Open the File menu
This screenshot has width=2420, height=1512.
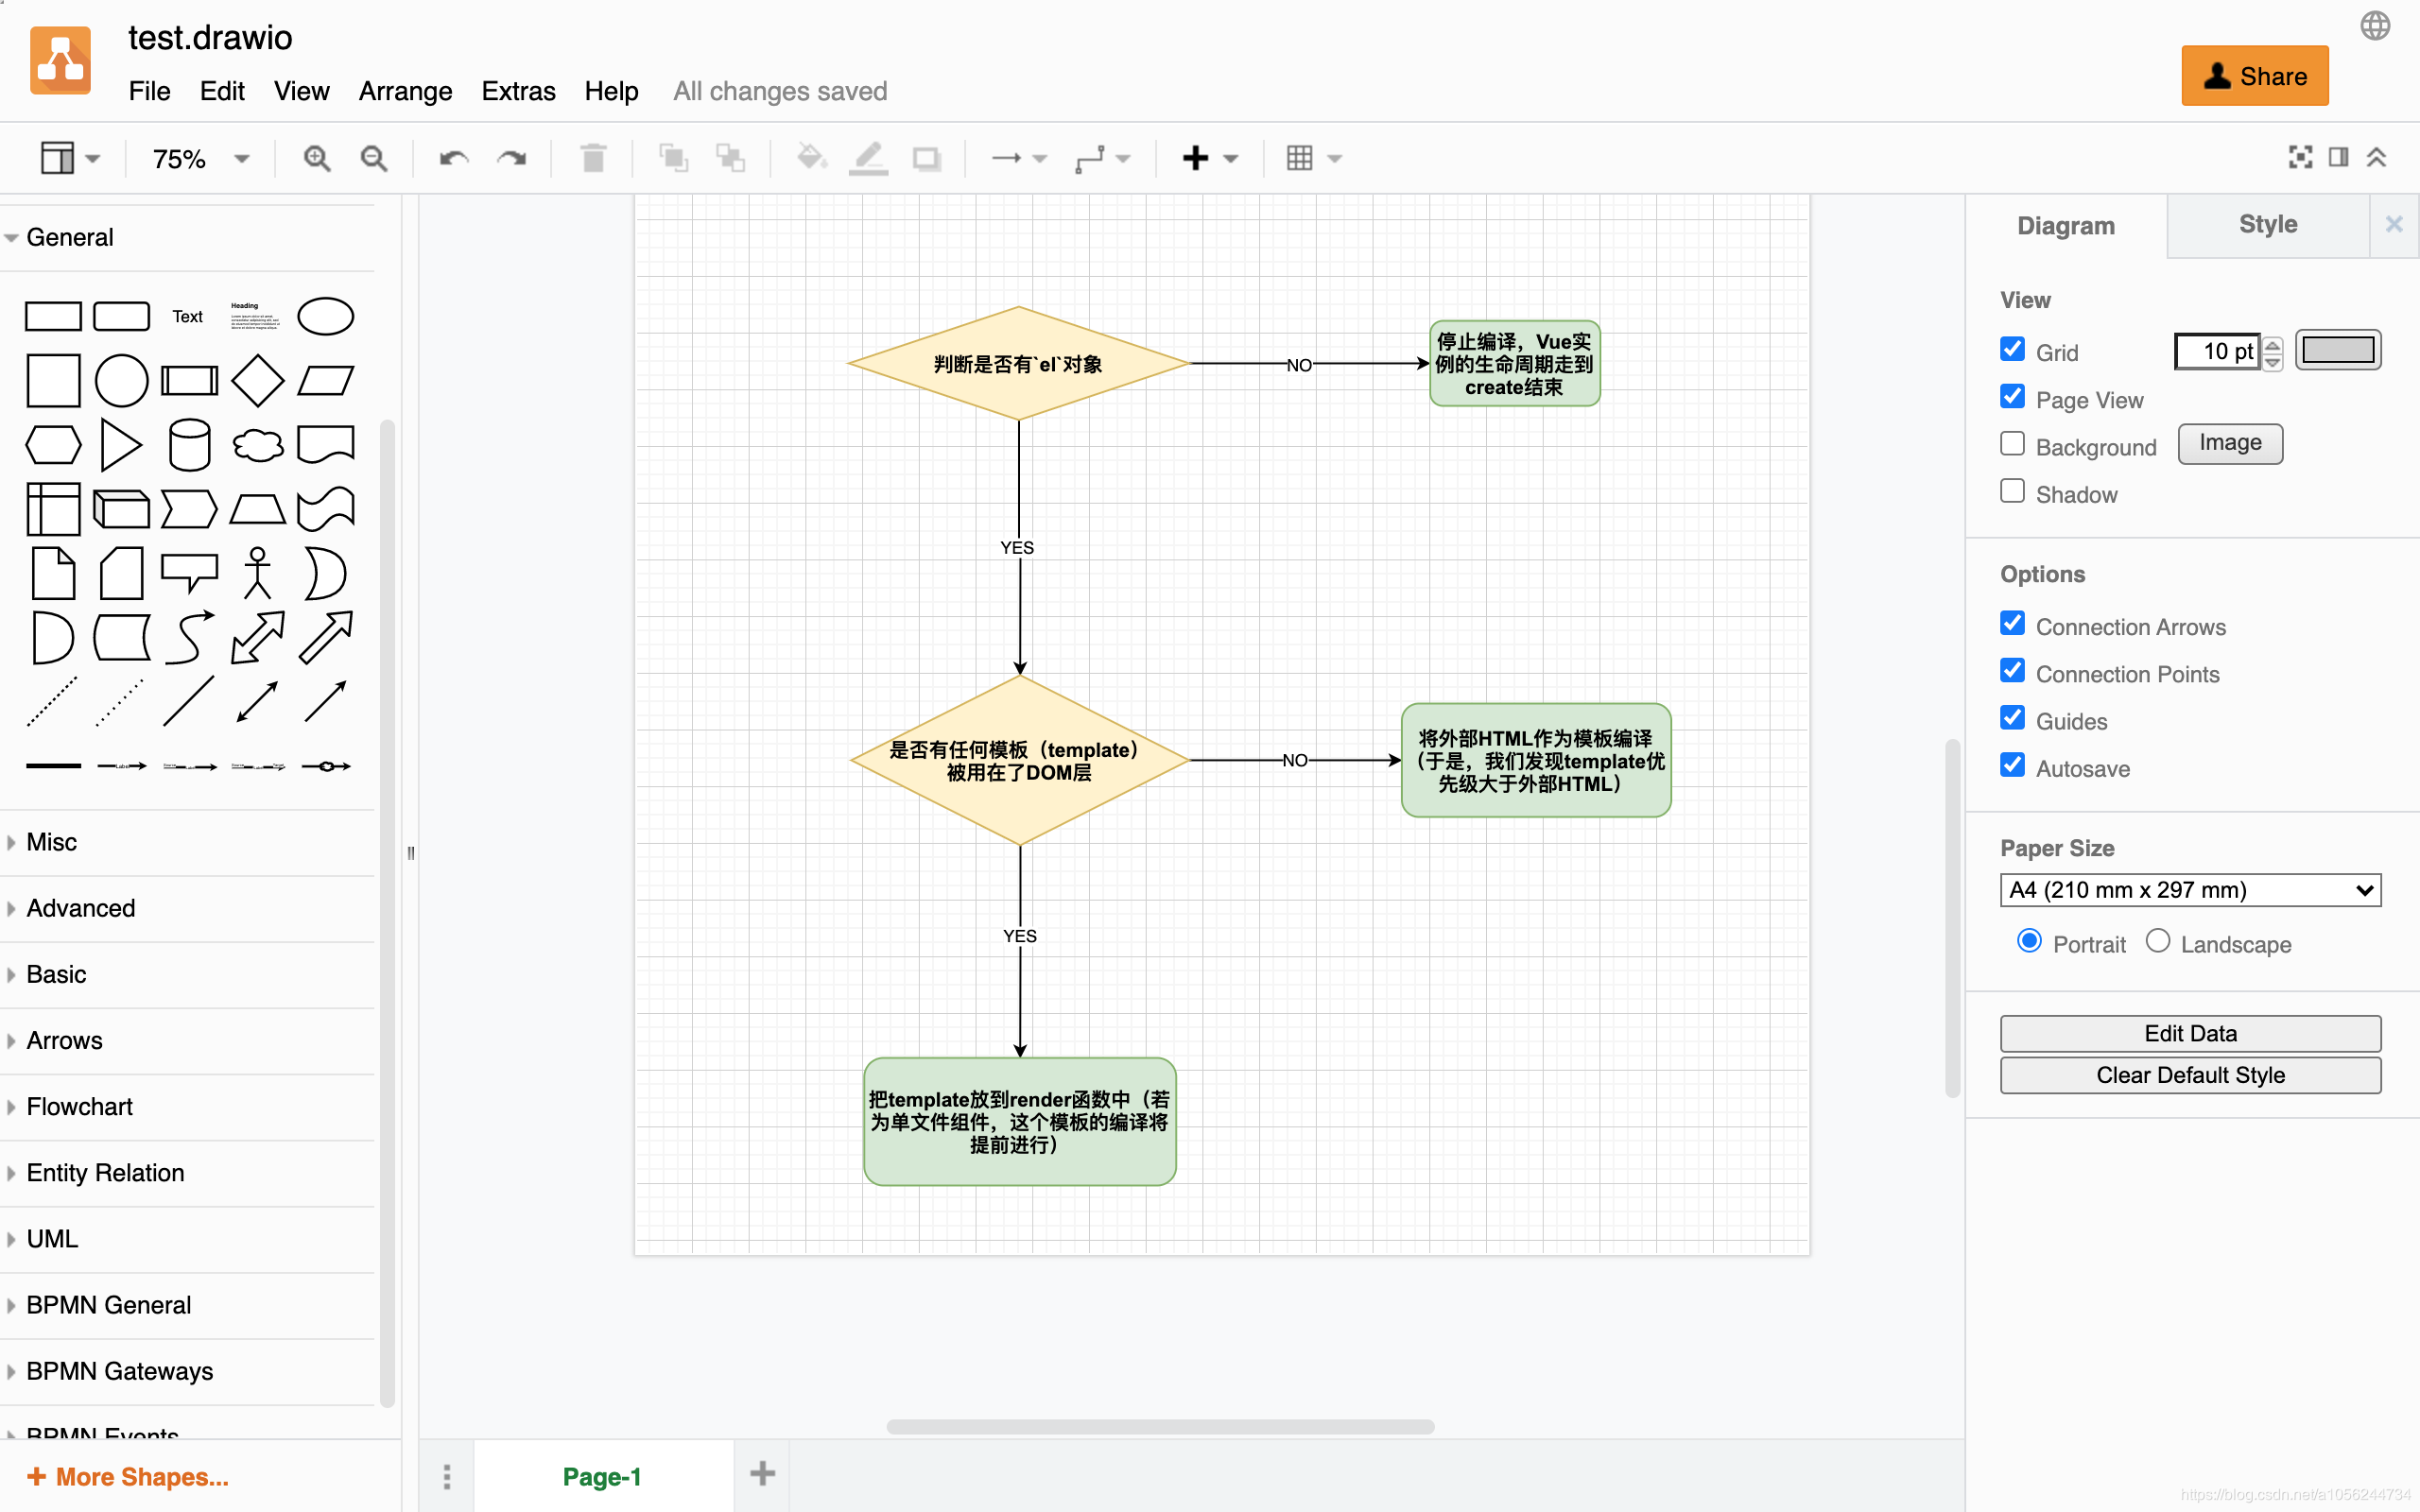149,91
